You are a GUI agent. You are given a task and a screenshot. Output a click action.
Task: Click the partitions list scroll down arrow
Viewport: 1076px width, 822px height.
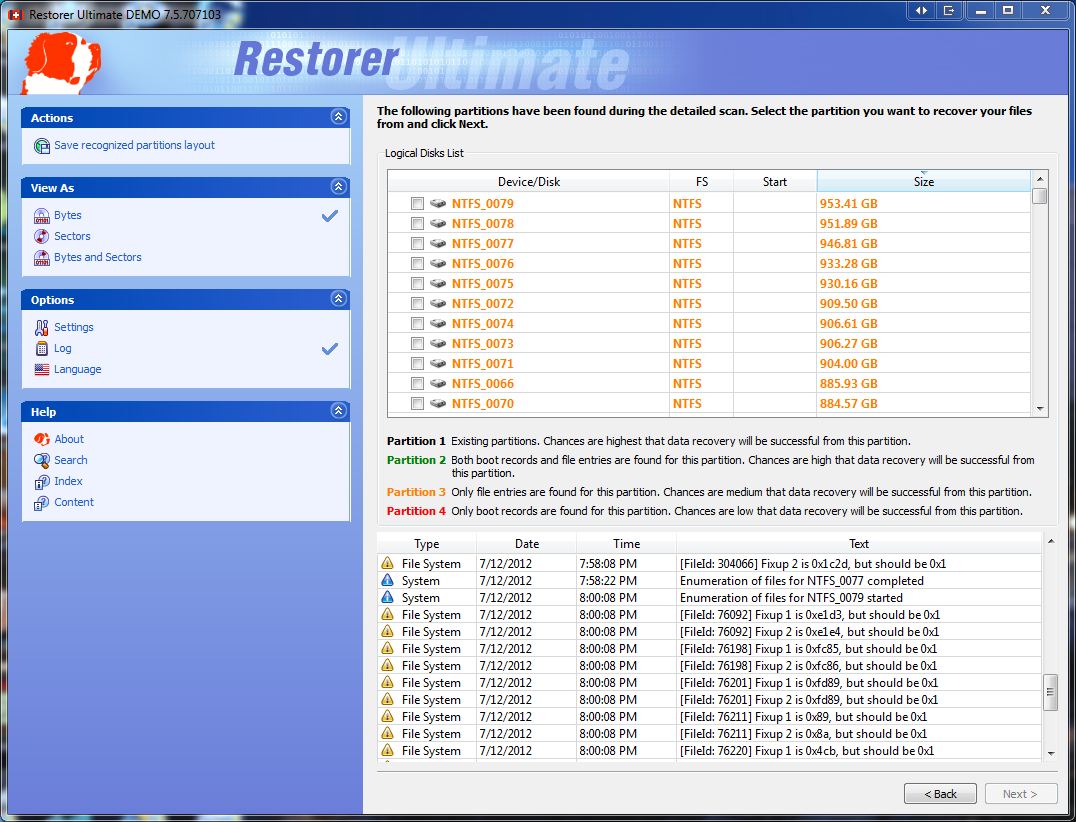pos(1040,408)
